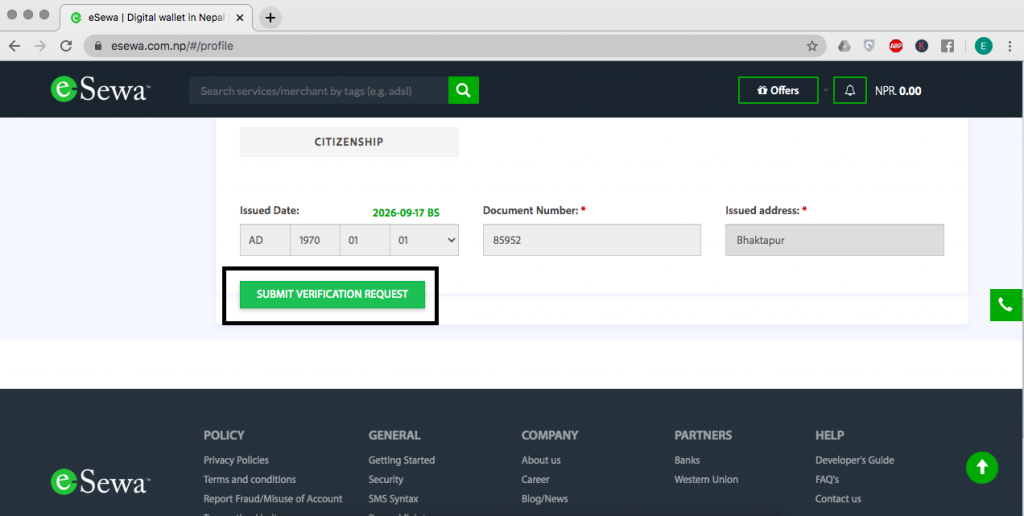Click the ABP adblock extension icon
The width and height of the screenshot is (1024, 516).
pos(896,46)
